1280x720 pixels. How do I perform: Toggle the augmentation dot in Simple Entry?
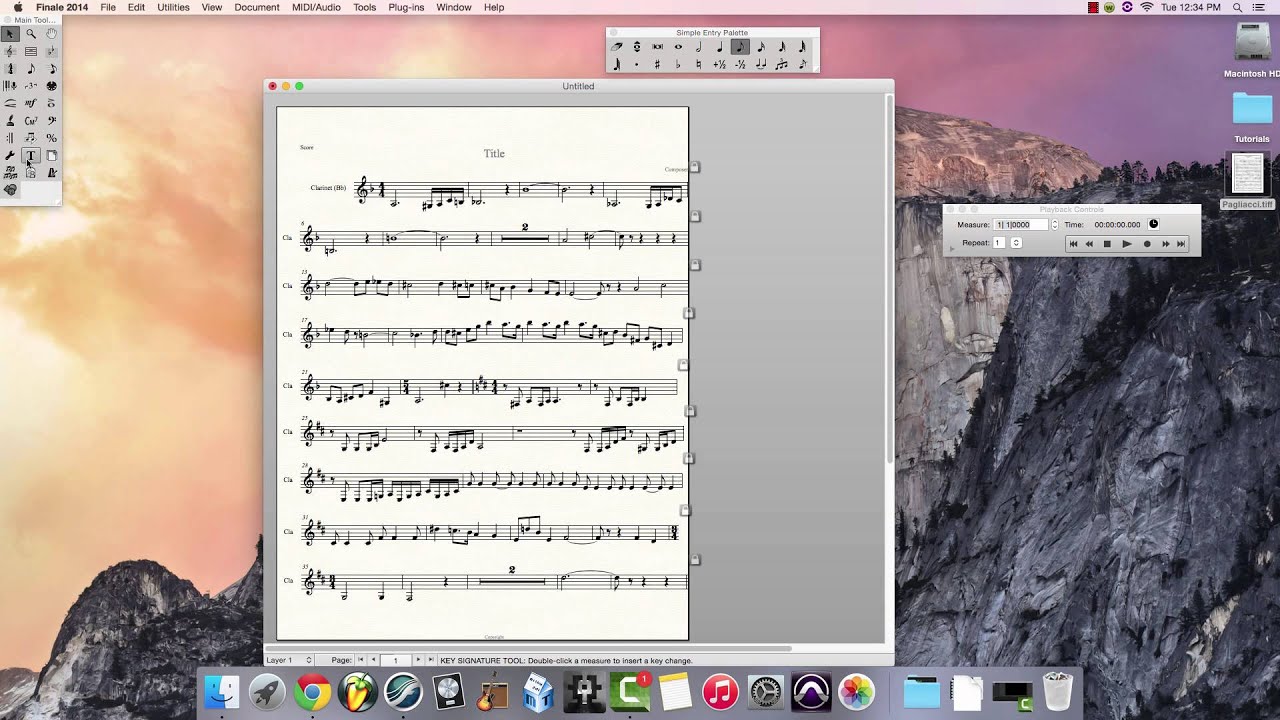(x=637, y=65)
